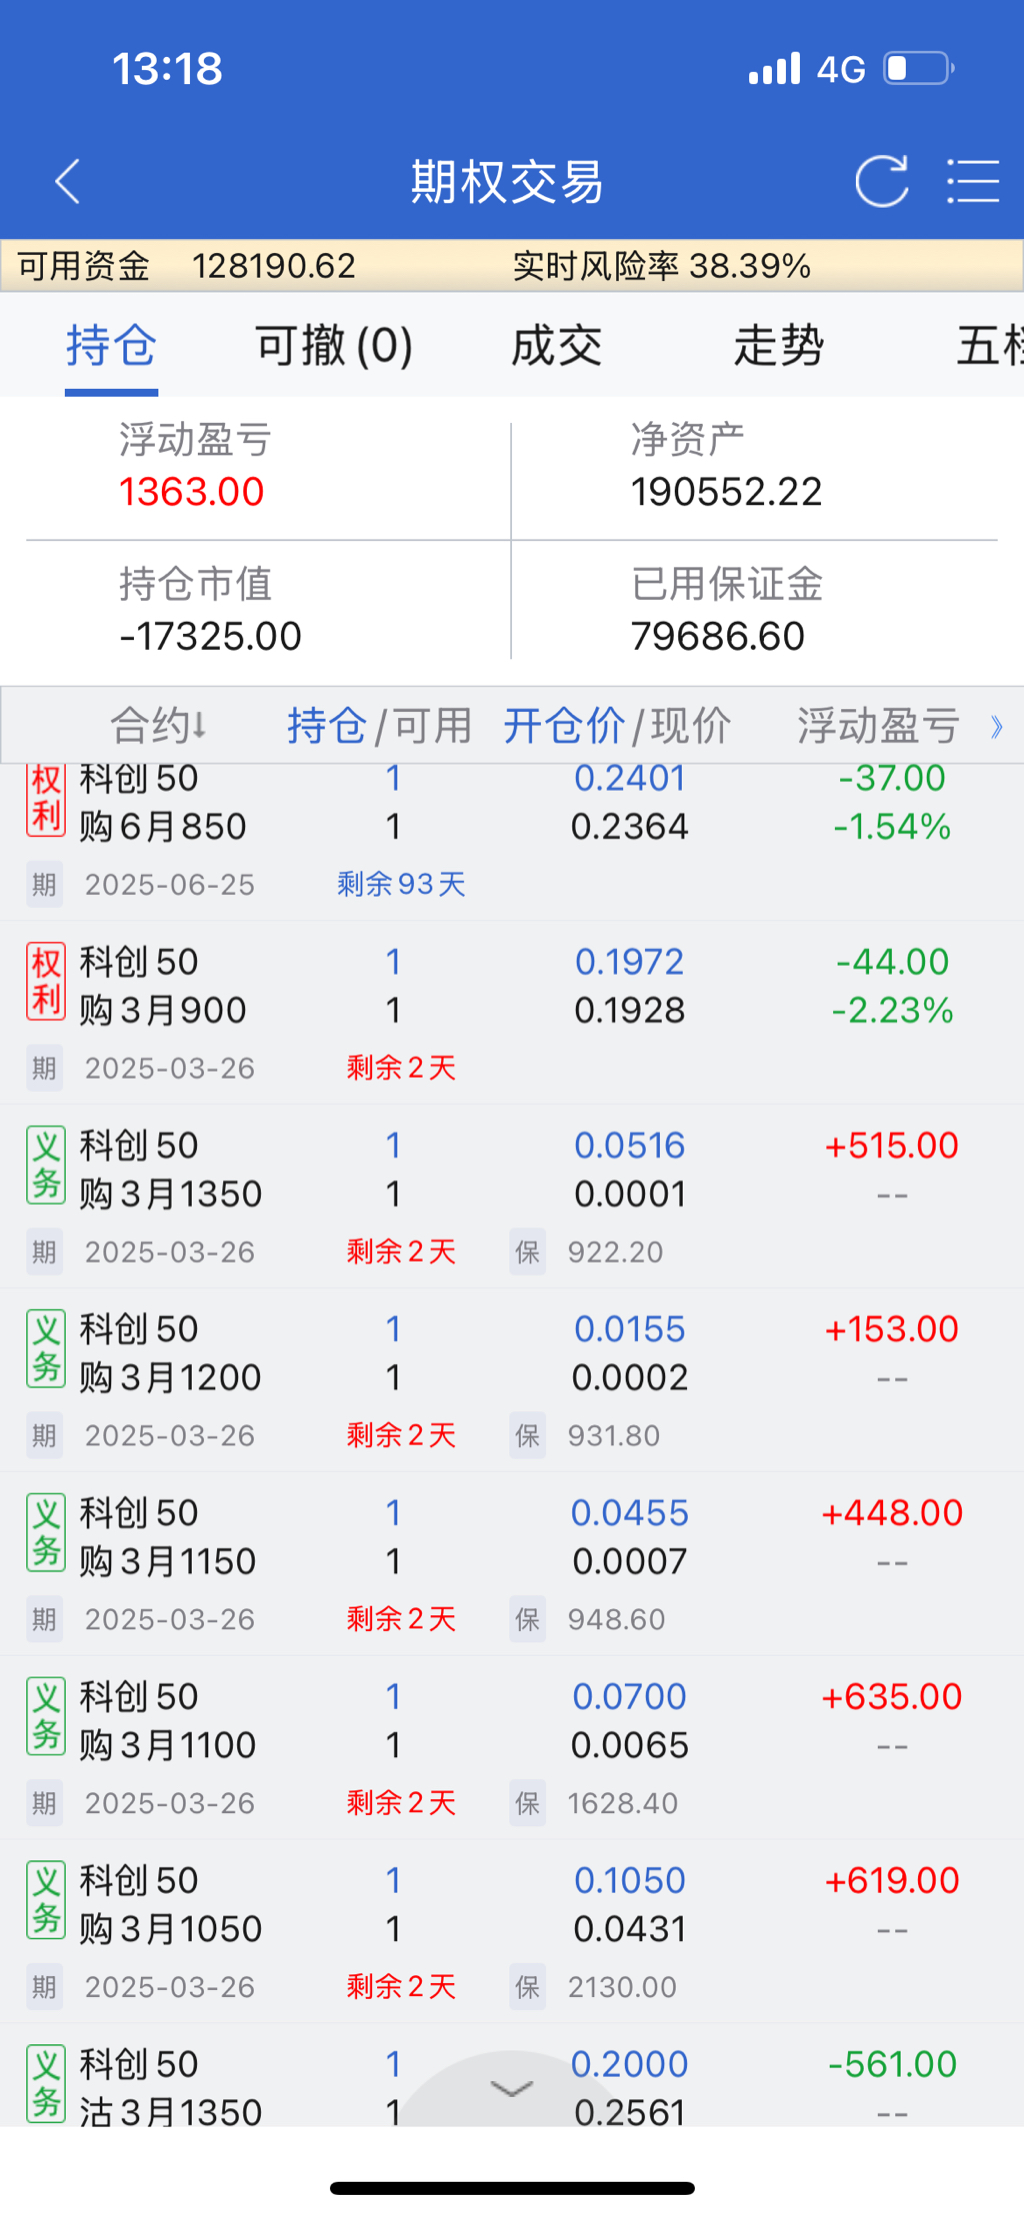Viewport: 1024px width, 2217px height.
Task: Expand more columns with right double-chevron
Action: coord(996,726)
